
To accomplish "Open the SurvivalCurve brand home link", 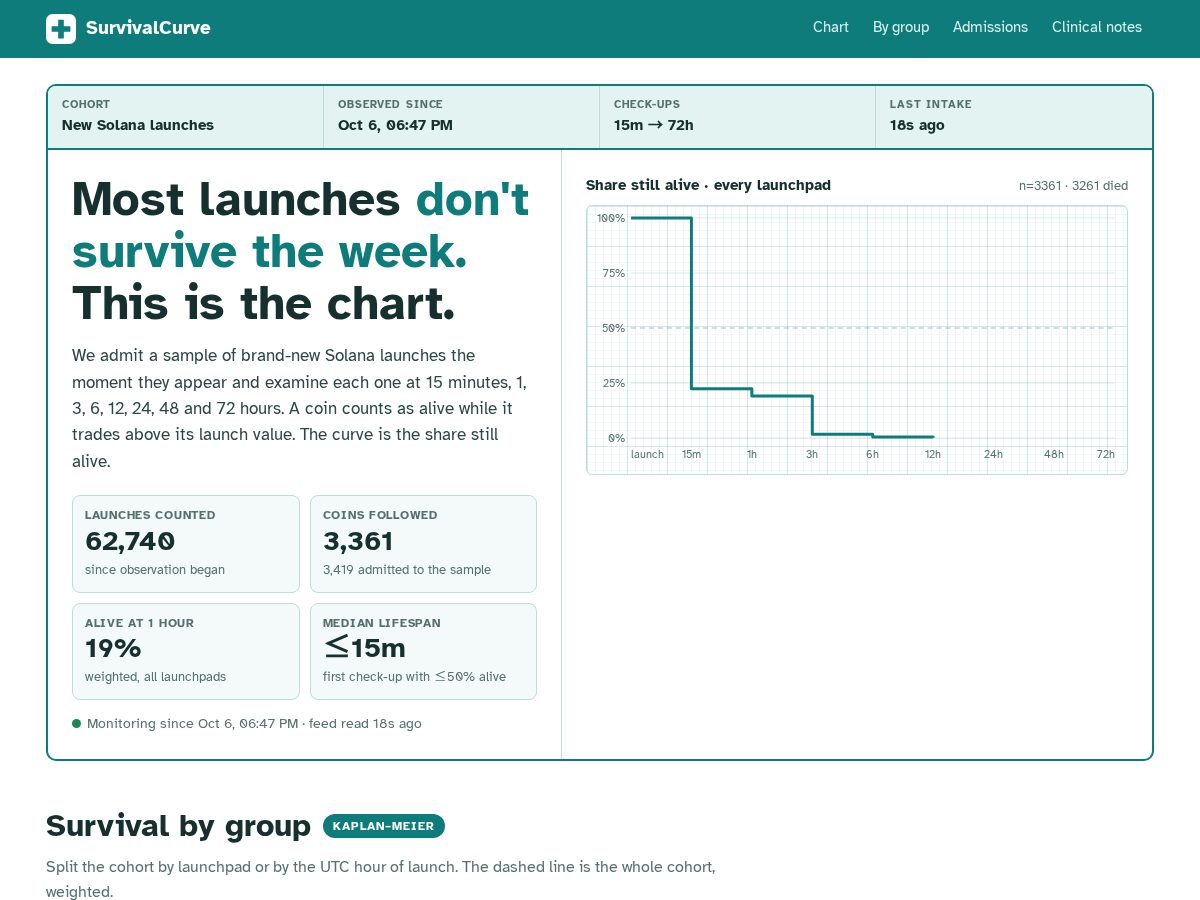I will (128, 29).
